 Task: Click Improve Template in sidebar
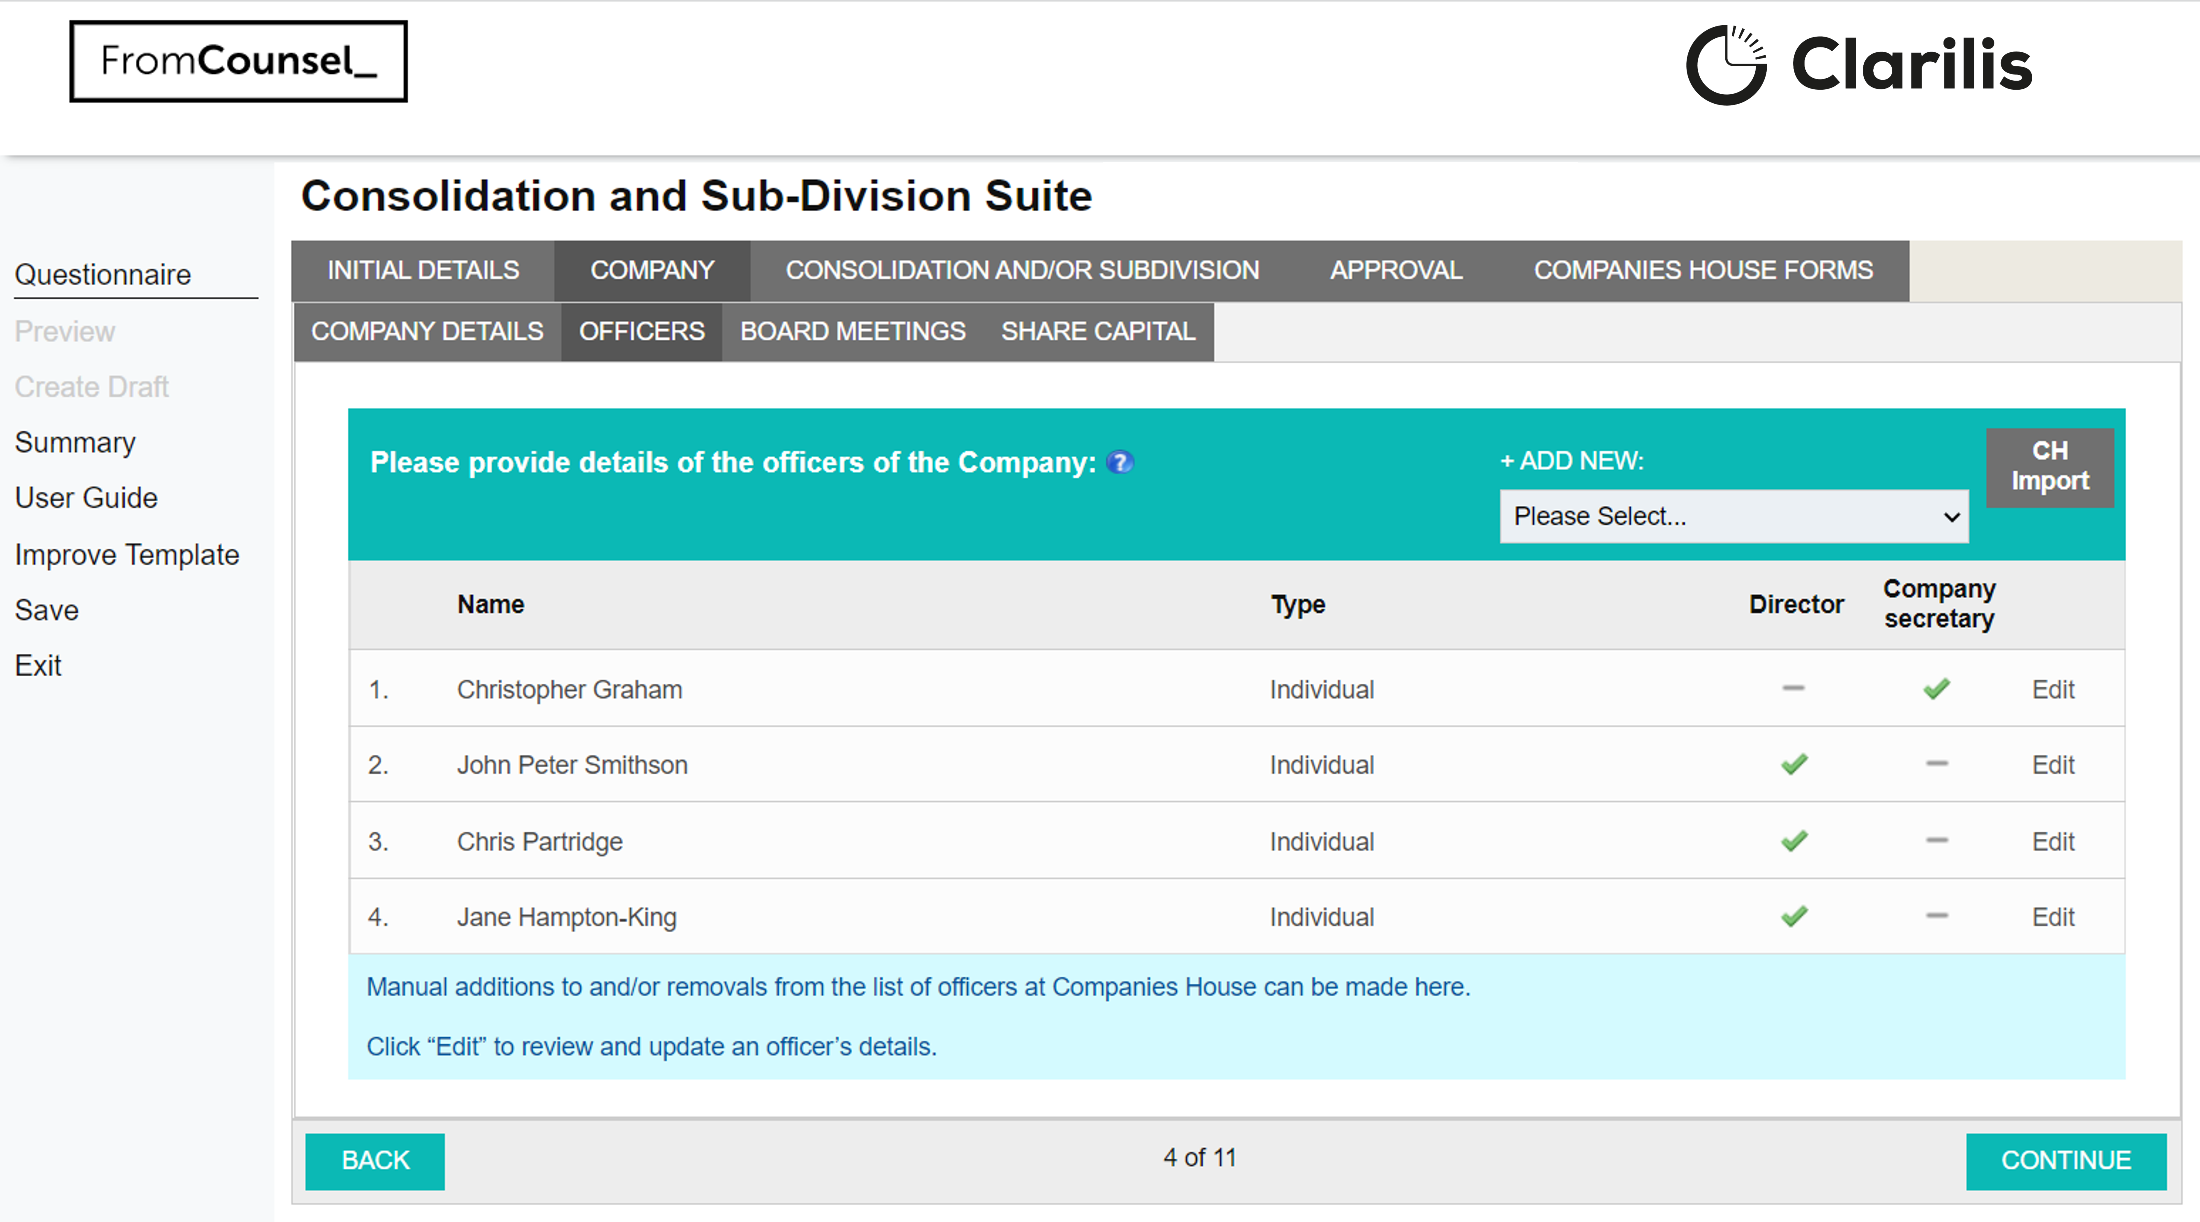pos(128,555)
